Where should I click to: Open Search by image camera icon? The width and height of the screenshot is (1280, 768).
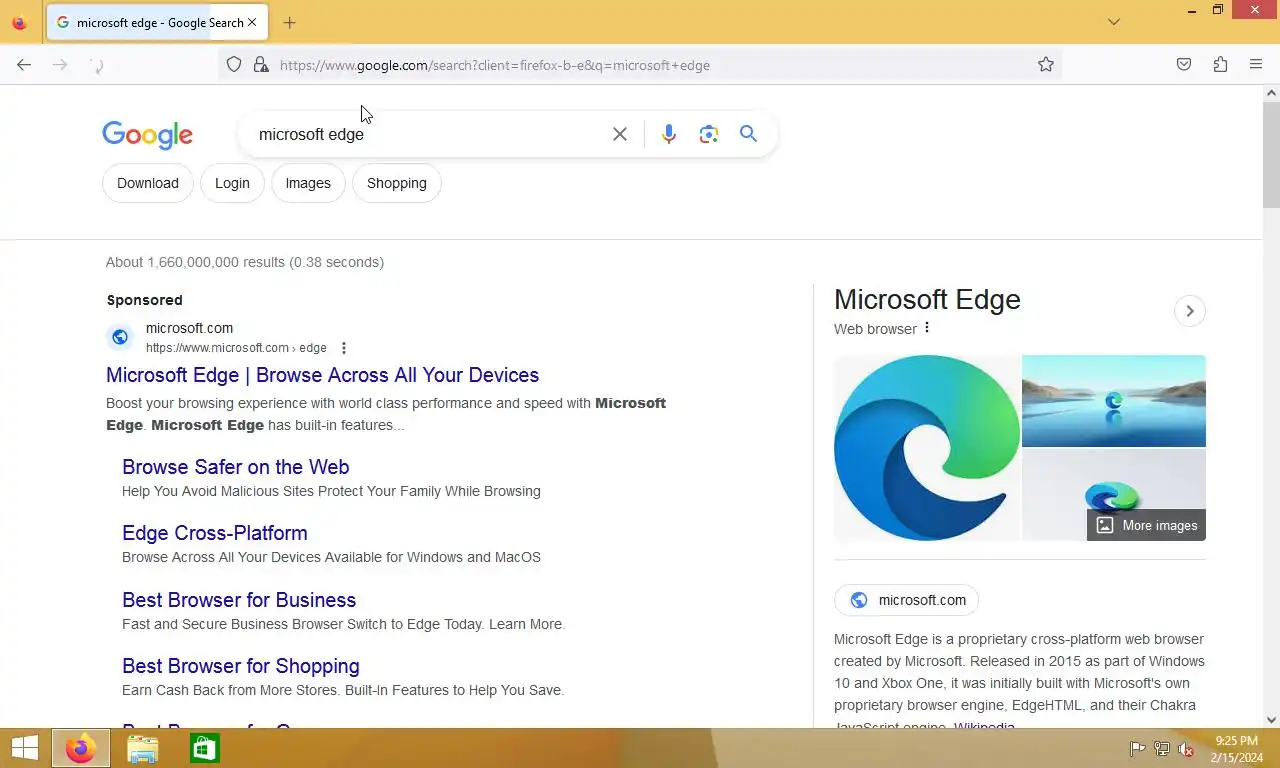(x=709, y=134)
